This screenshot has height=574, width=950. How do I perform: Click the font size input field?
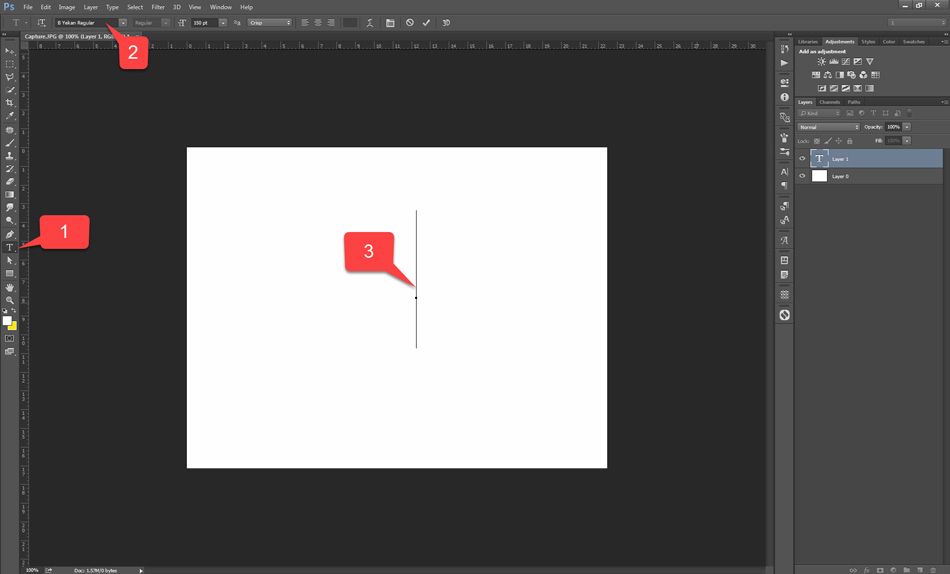[204, 22]
